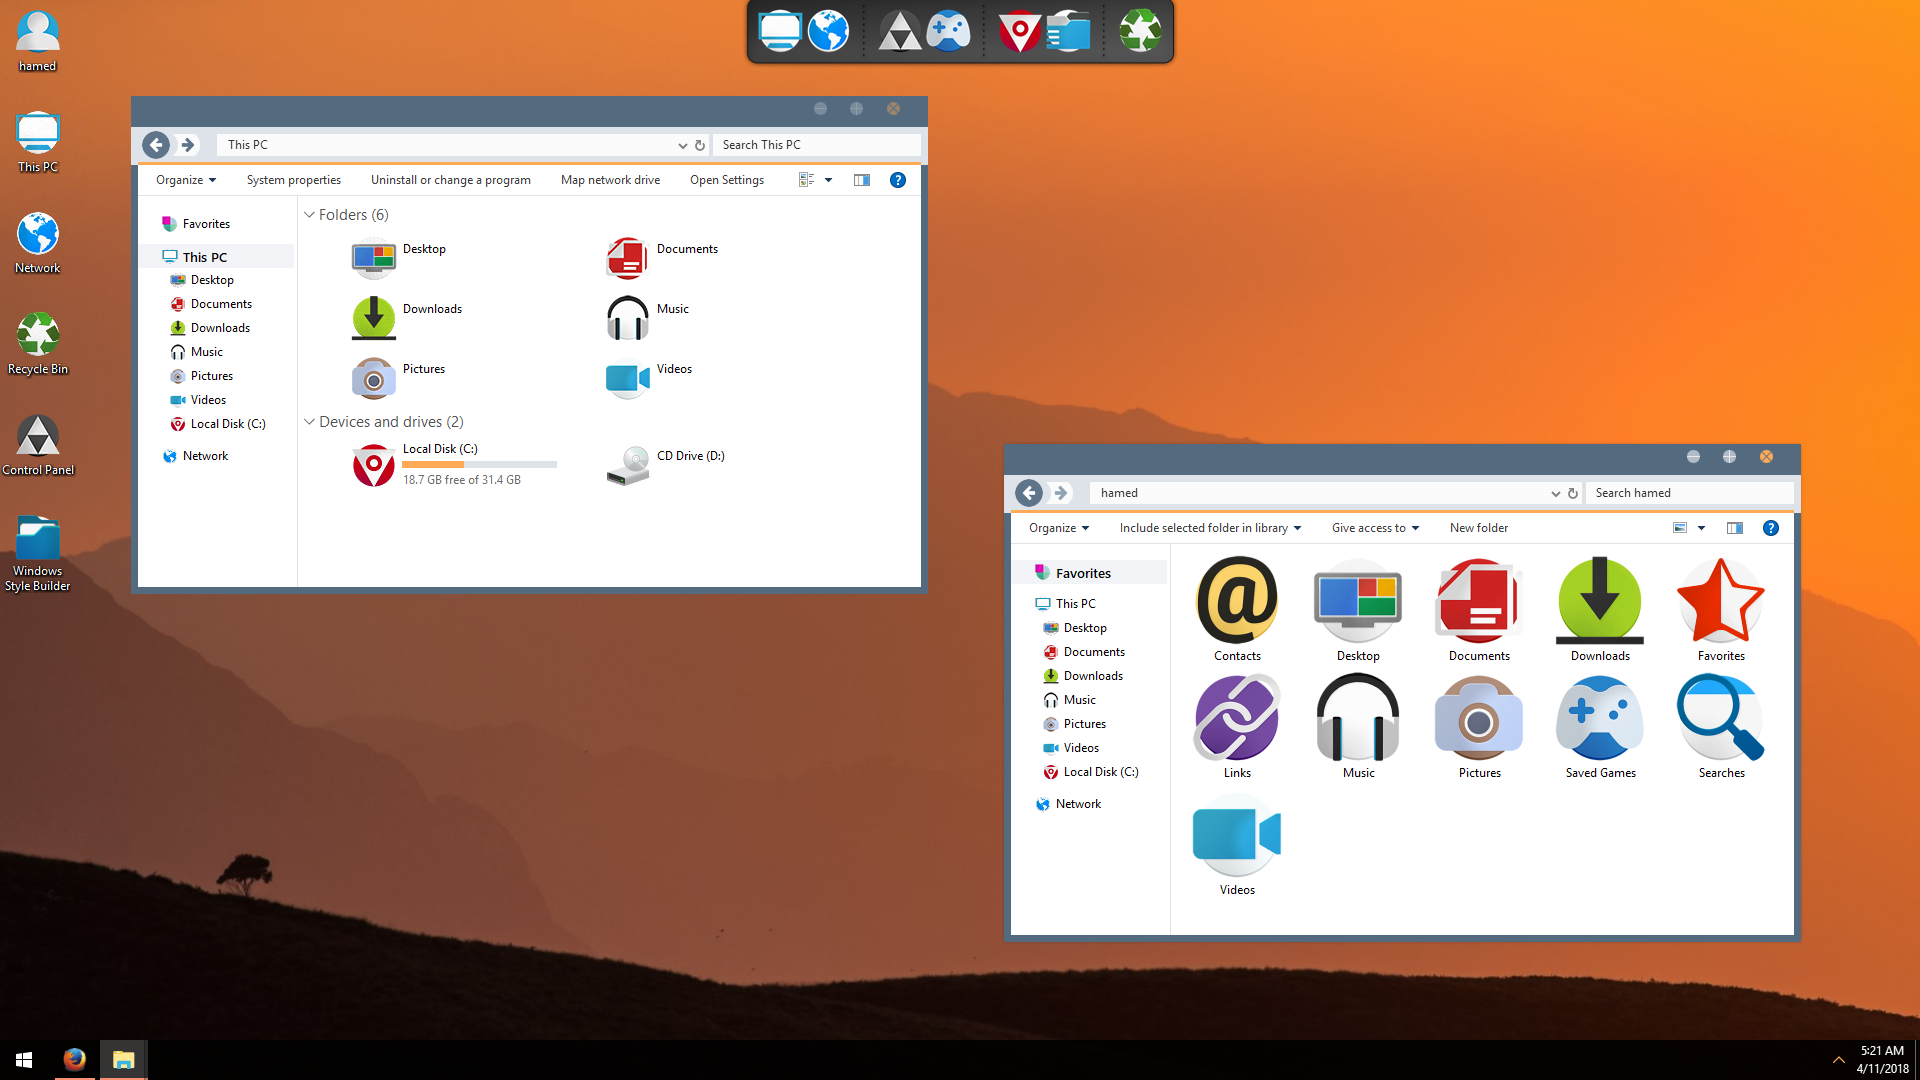Click the Recycle Bin icon in top dock
This screenshot has height=1080, width=1920.
coord(1139,31)
